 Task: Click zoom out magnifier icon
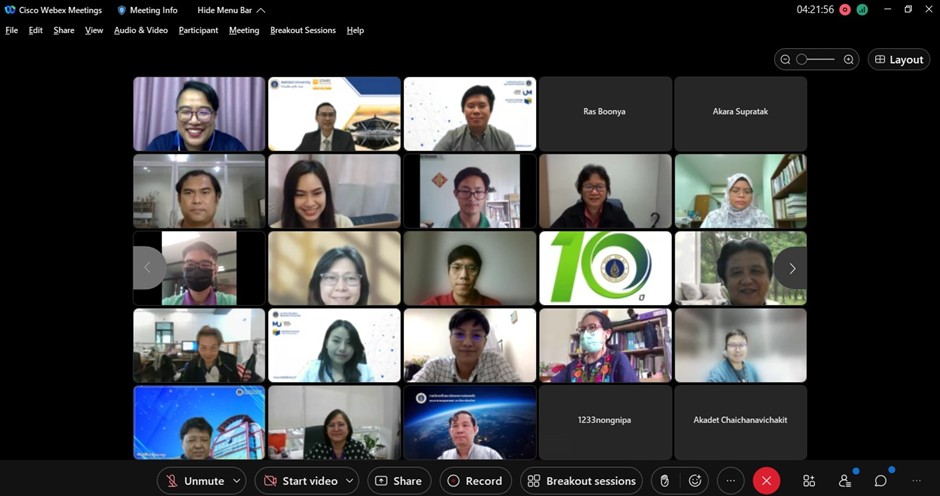click(785, 60)
